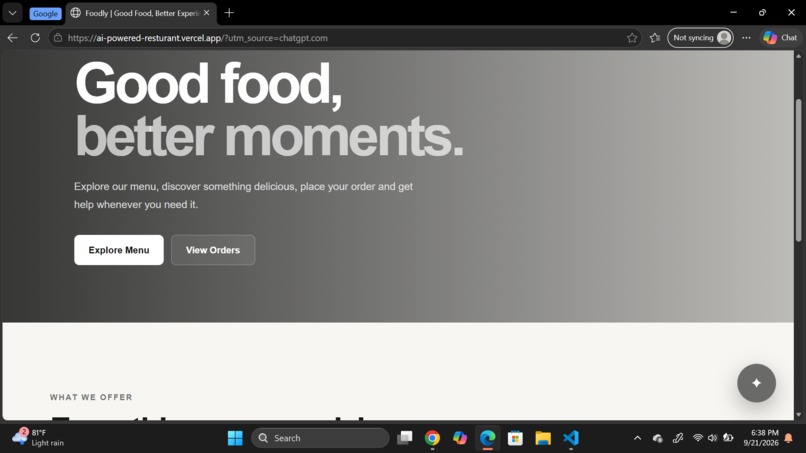
Task: Click the pen tray icon
Action: coord(678,438)
